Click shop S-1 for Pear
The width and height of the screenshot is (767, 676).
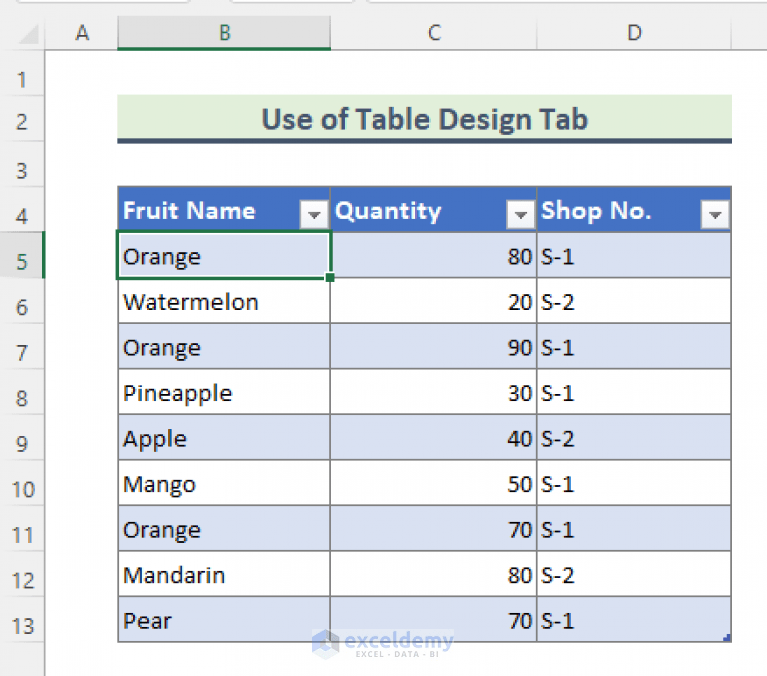[634, 619]
